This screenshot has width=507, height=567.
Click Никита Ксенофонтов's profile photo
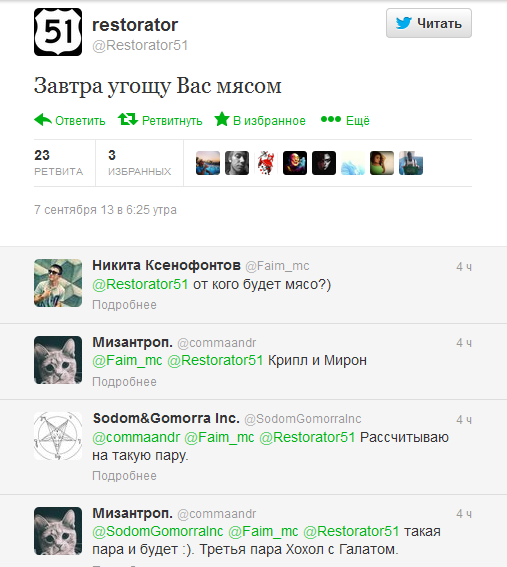click(x=58, y=283)
